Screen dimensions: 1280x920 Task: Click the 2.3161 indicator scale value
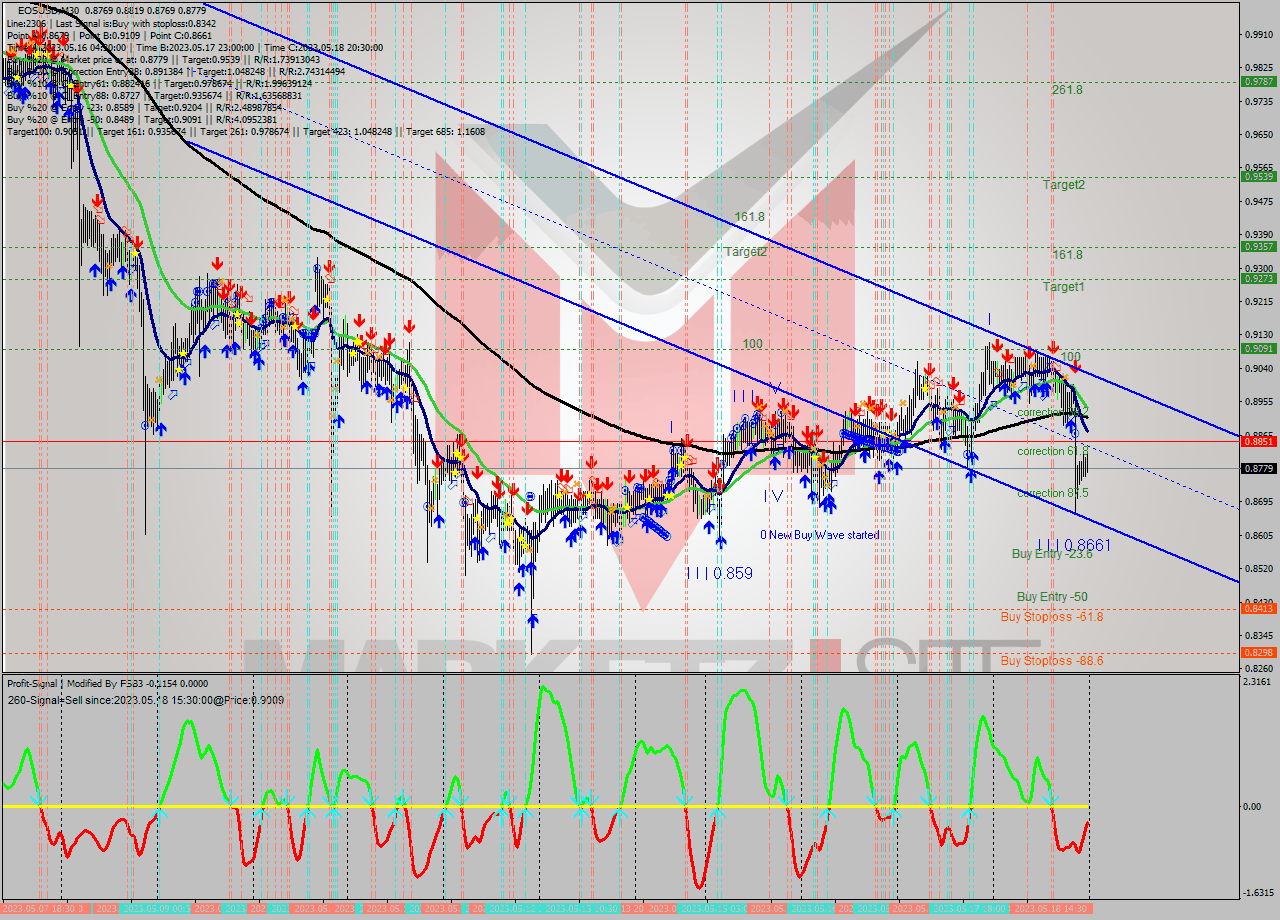[x=1257, y=682]
